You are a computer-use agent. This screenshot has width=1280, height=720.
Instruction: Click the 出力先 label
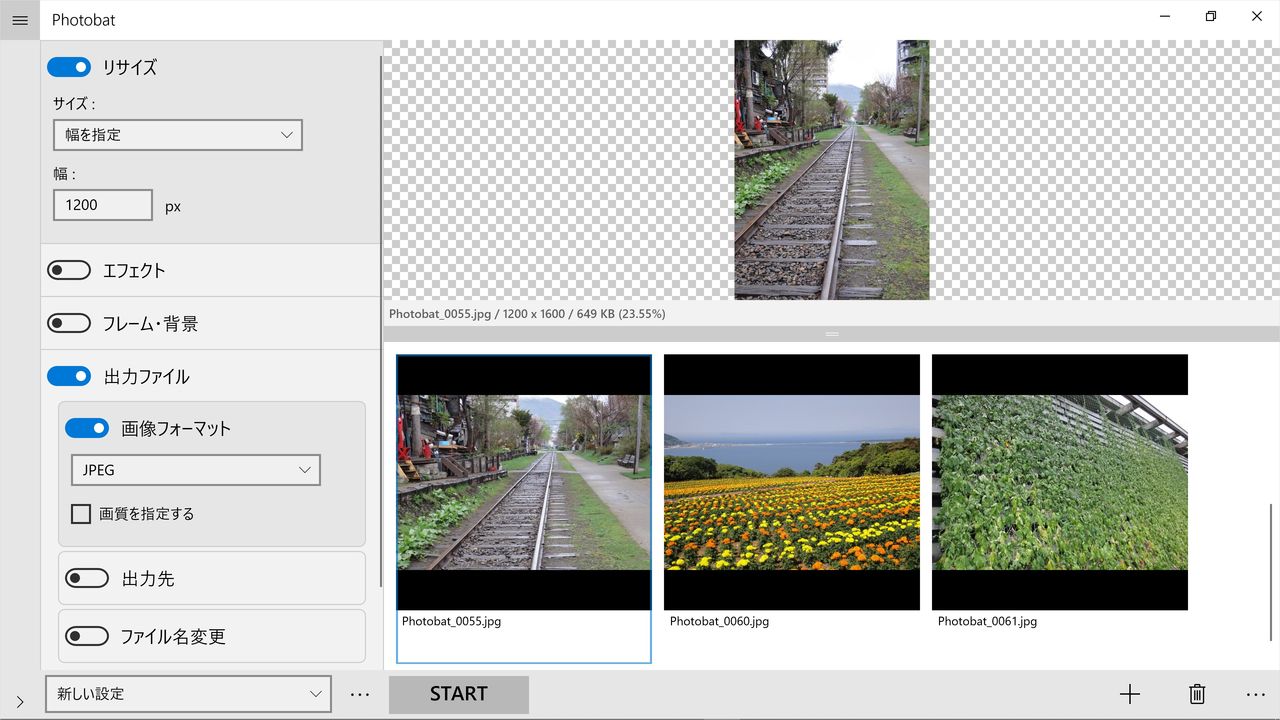(148, 578)
